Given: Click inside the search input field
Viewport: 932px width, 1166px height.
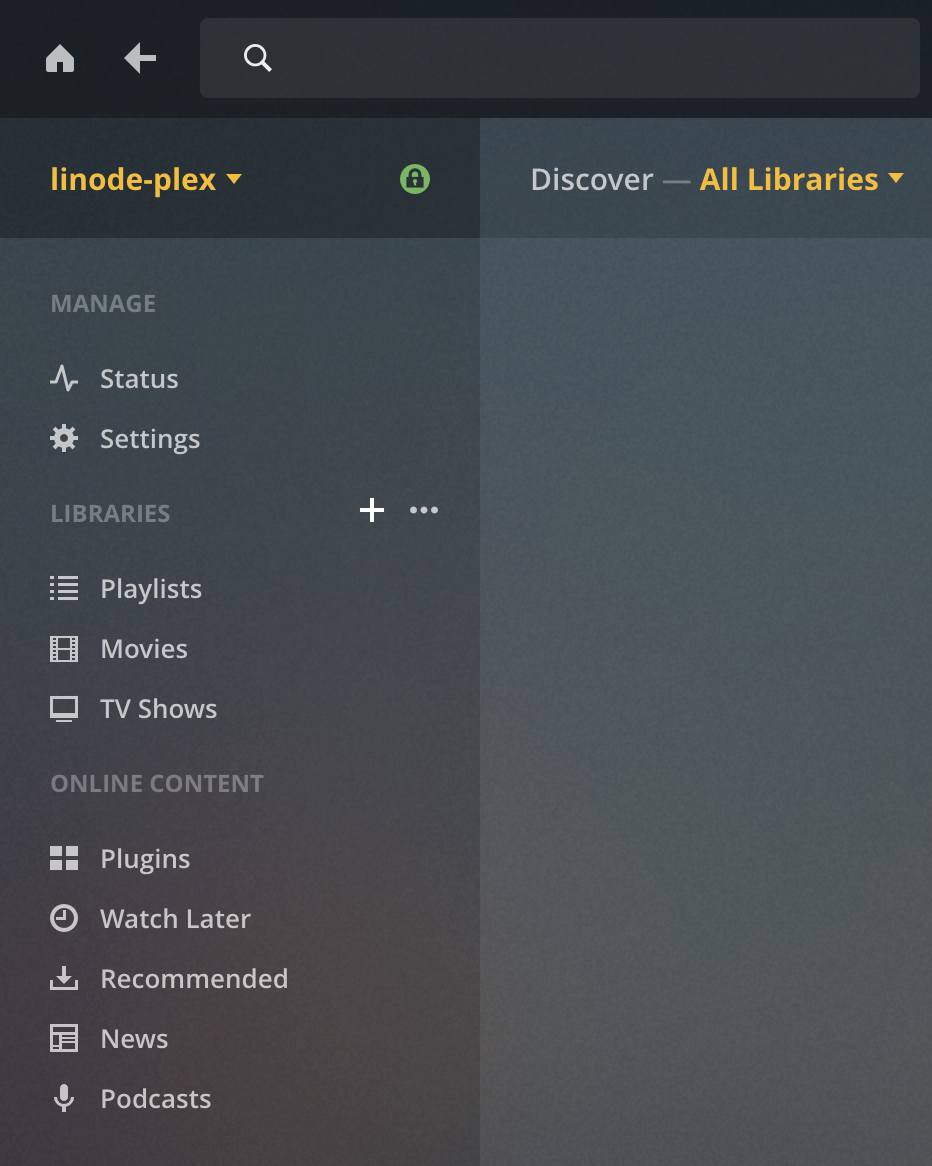Looking at the screenshot, I should click(x=560, y=57).
